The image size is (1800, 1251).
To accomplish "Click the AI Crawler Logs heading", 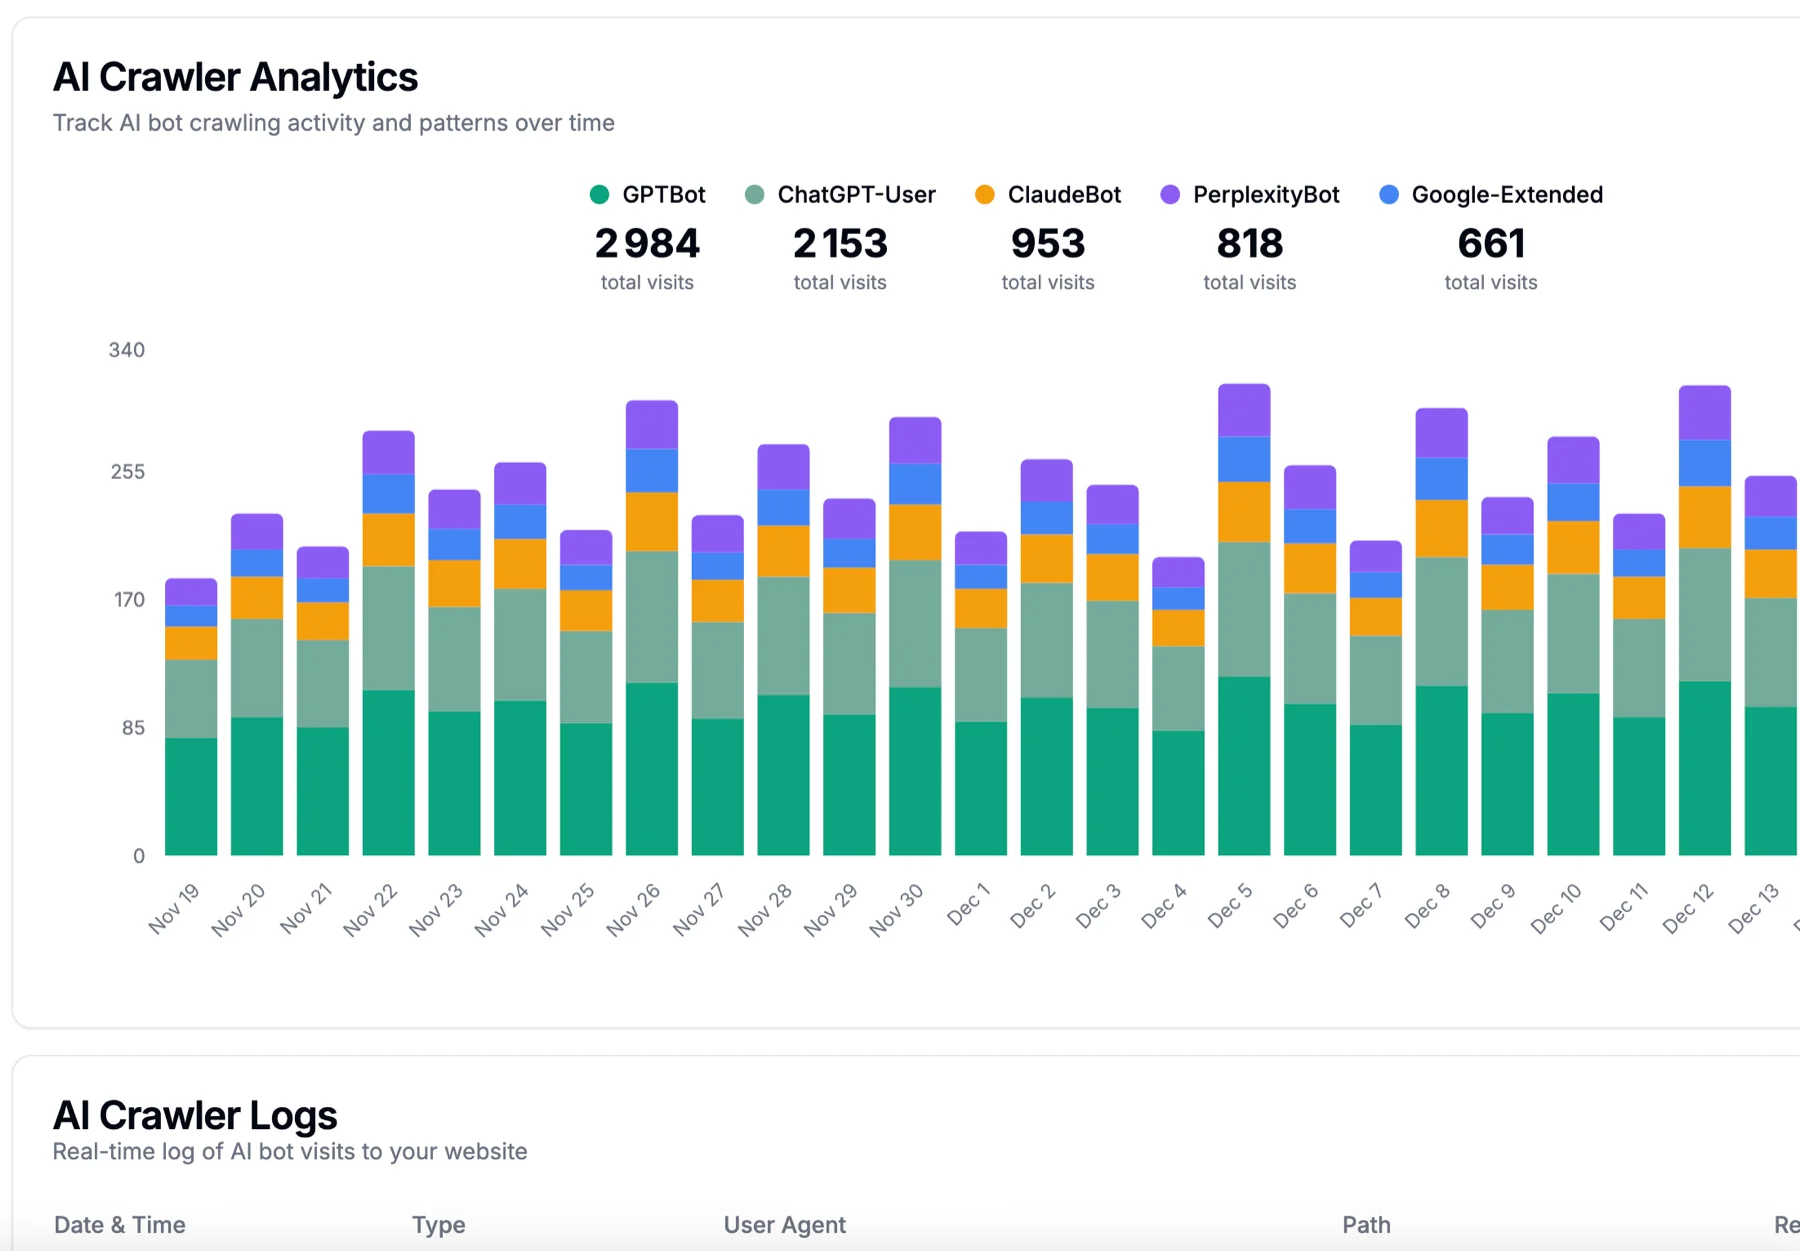I will coord(195,1115).
